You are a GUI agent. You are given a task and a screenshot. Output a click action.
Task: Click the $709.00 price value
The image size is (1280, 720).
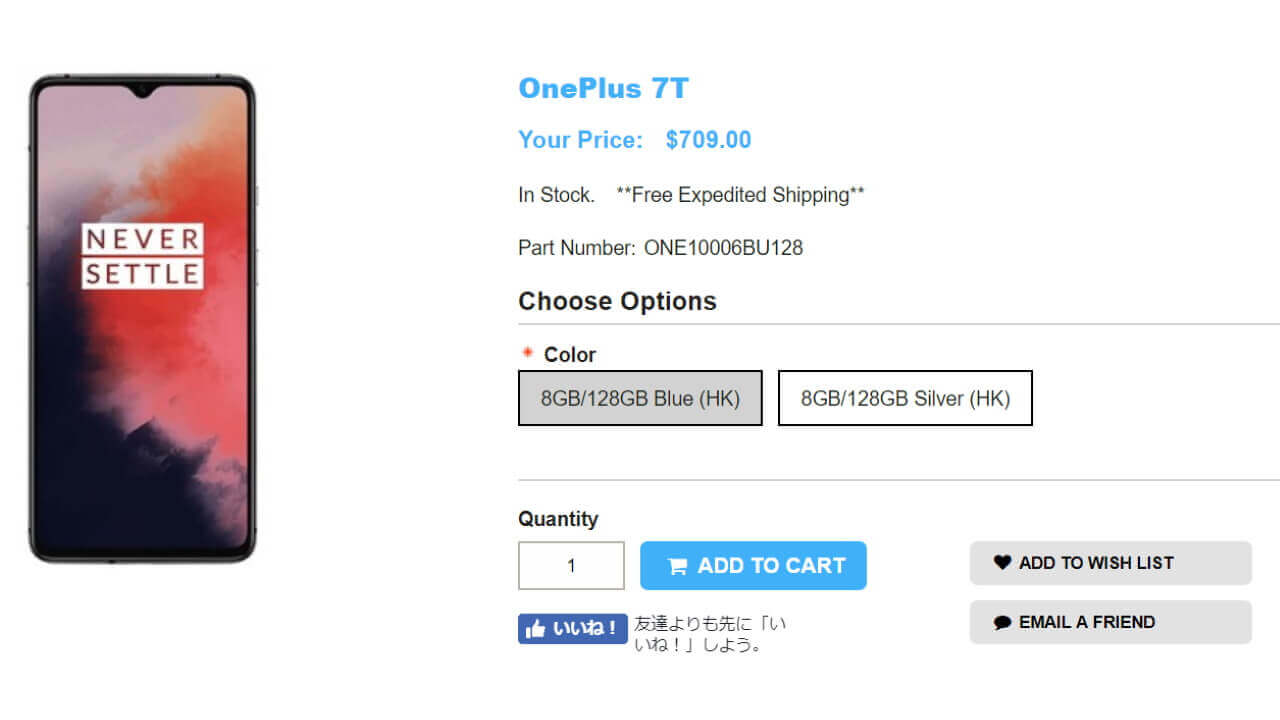coord(708,140)
